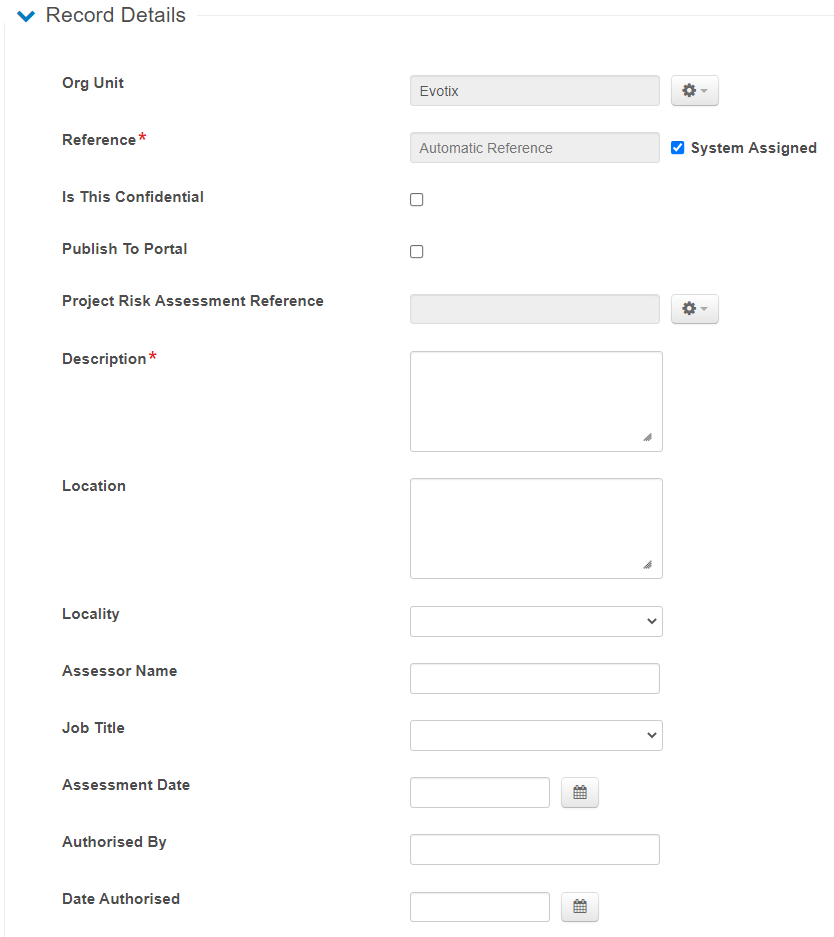Open the Locality dropdown
The image size is (834, 937).
[536, 621]
